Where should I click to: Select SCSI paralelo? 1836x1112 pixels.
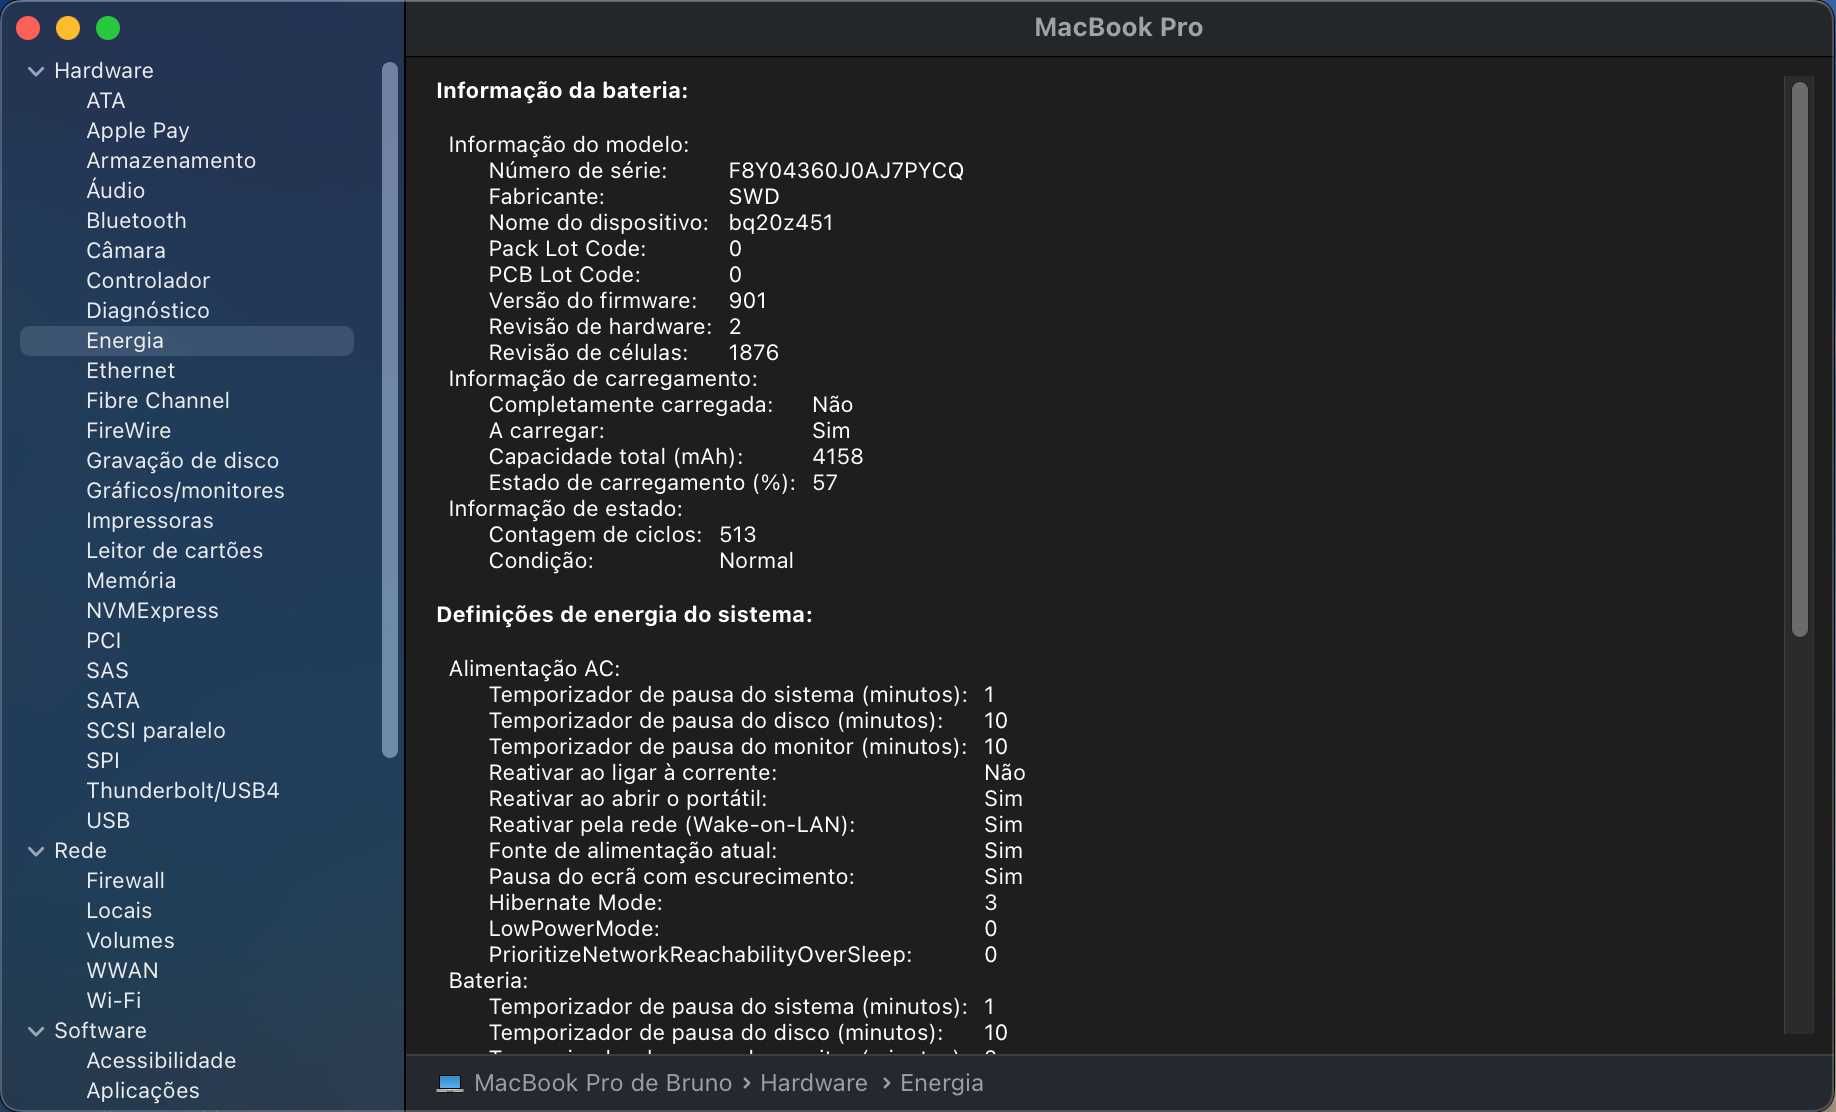coord(156,731)
